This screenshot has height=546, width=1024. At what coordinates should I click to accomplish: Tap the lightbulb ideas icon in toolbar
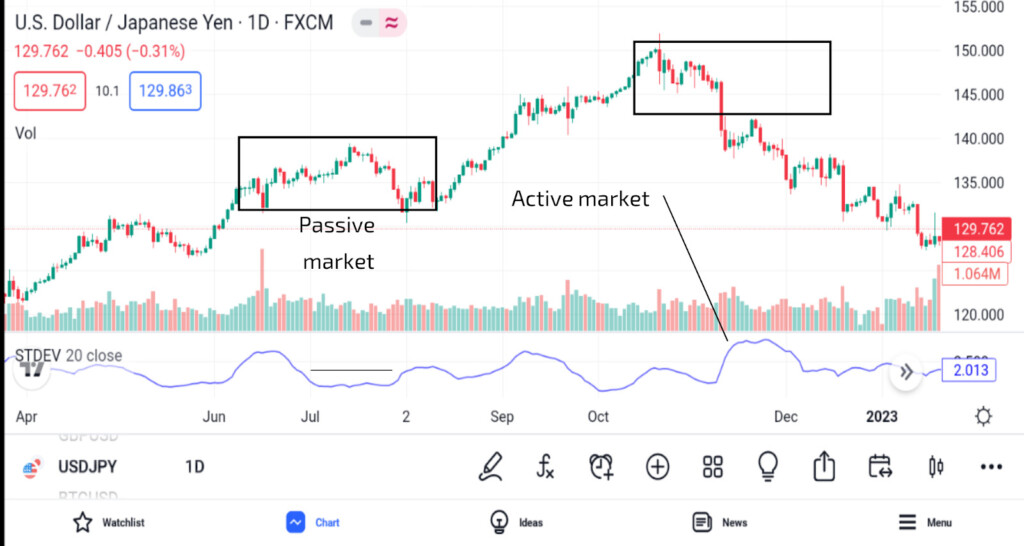[x=768, y=466]
